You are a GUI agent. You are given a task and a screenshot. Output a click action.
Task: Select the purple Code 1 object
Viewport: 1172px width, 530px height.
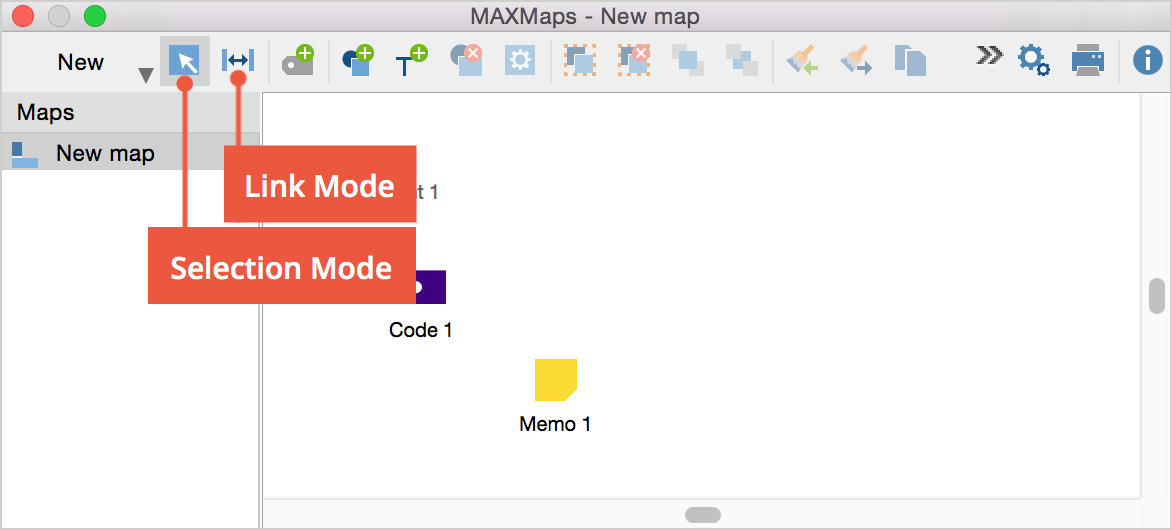431,287
